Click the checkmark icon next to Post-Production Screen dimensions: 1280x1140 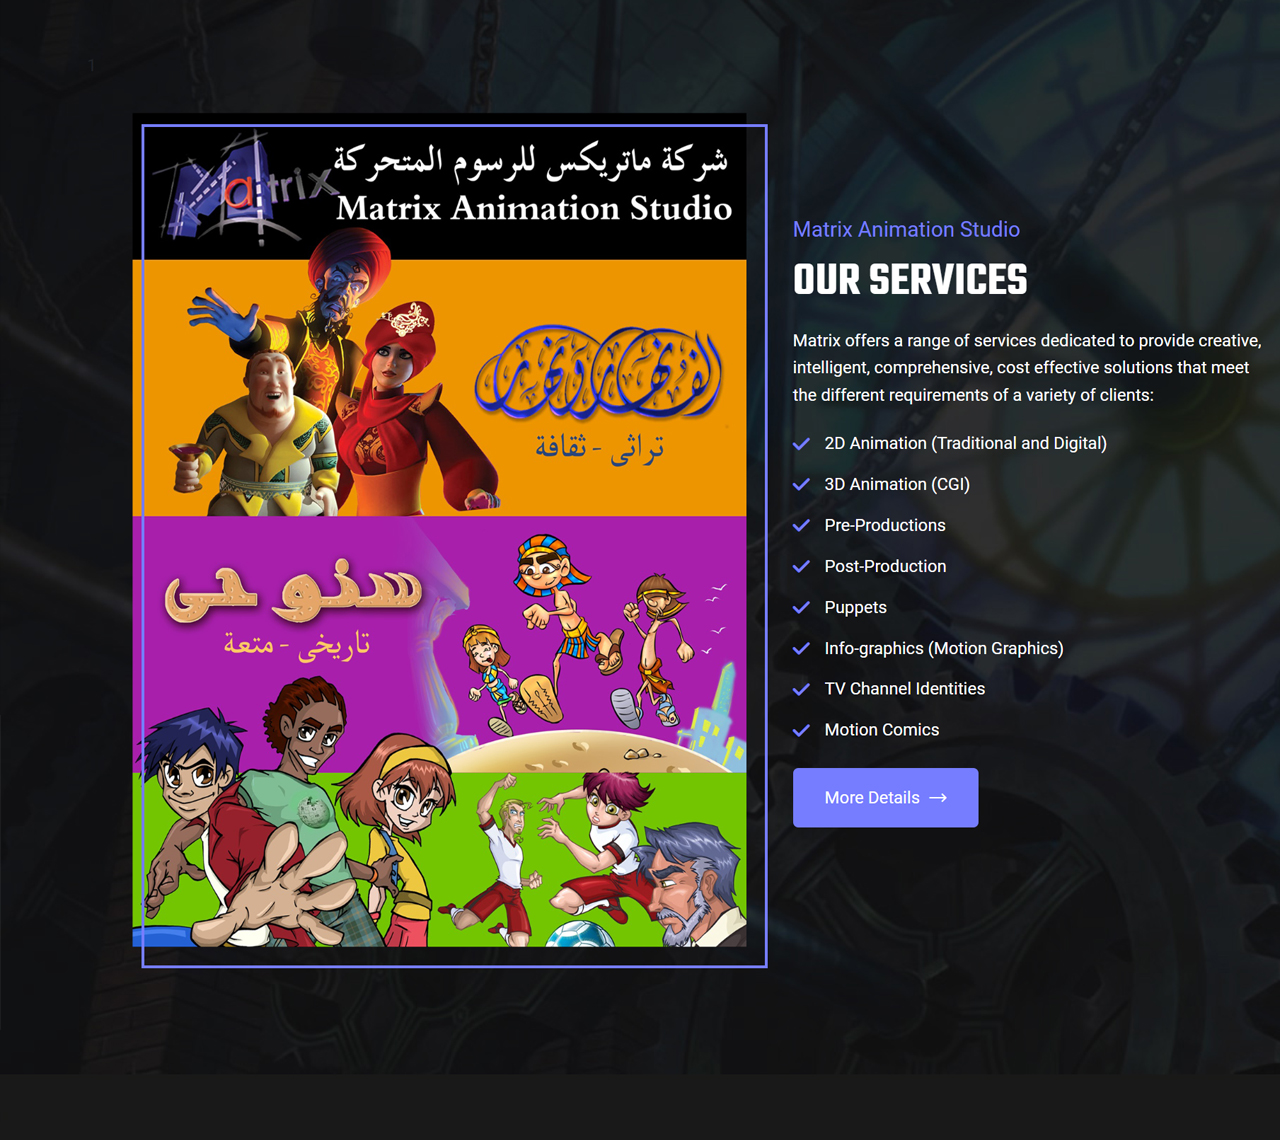tap(801, 567)
